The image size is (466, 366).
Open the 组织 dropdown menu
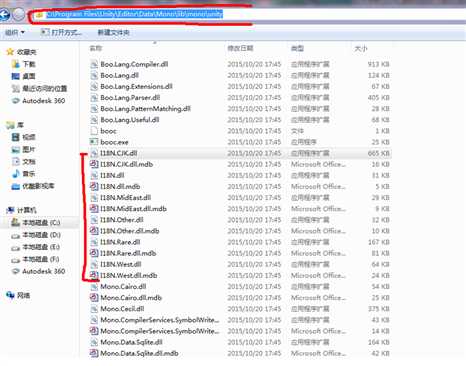(15, 32)
